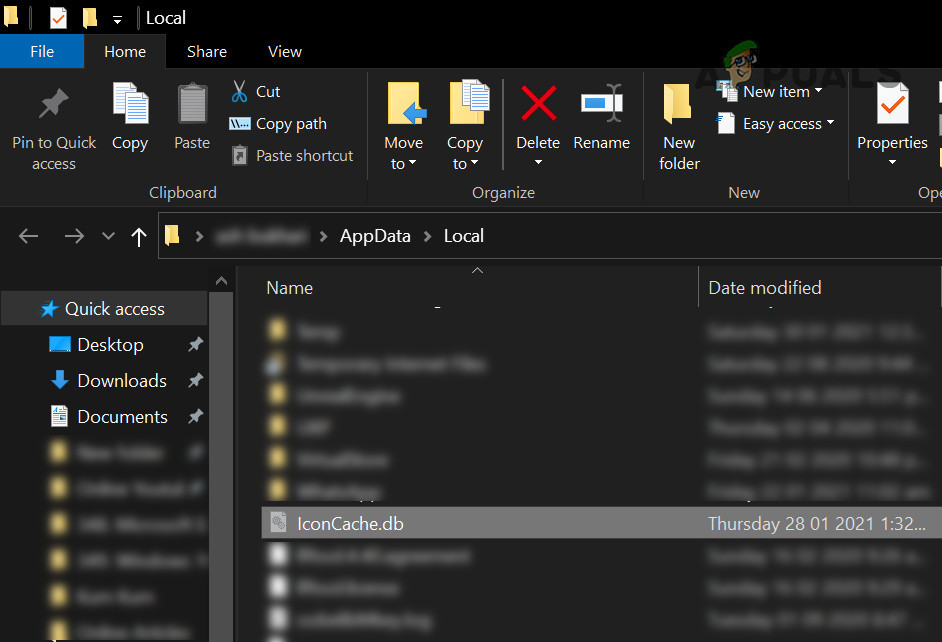Expand the Properties dropdown arrow

[892, 162]
